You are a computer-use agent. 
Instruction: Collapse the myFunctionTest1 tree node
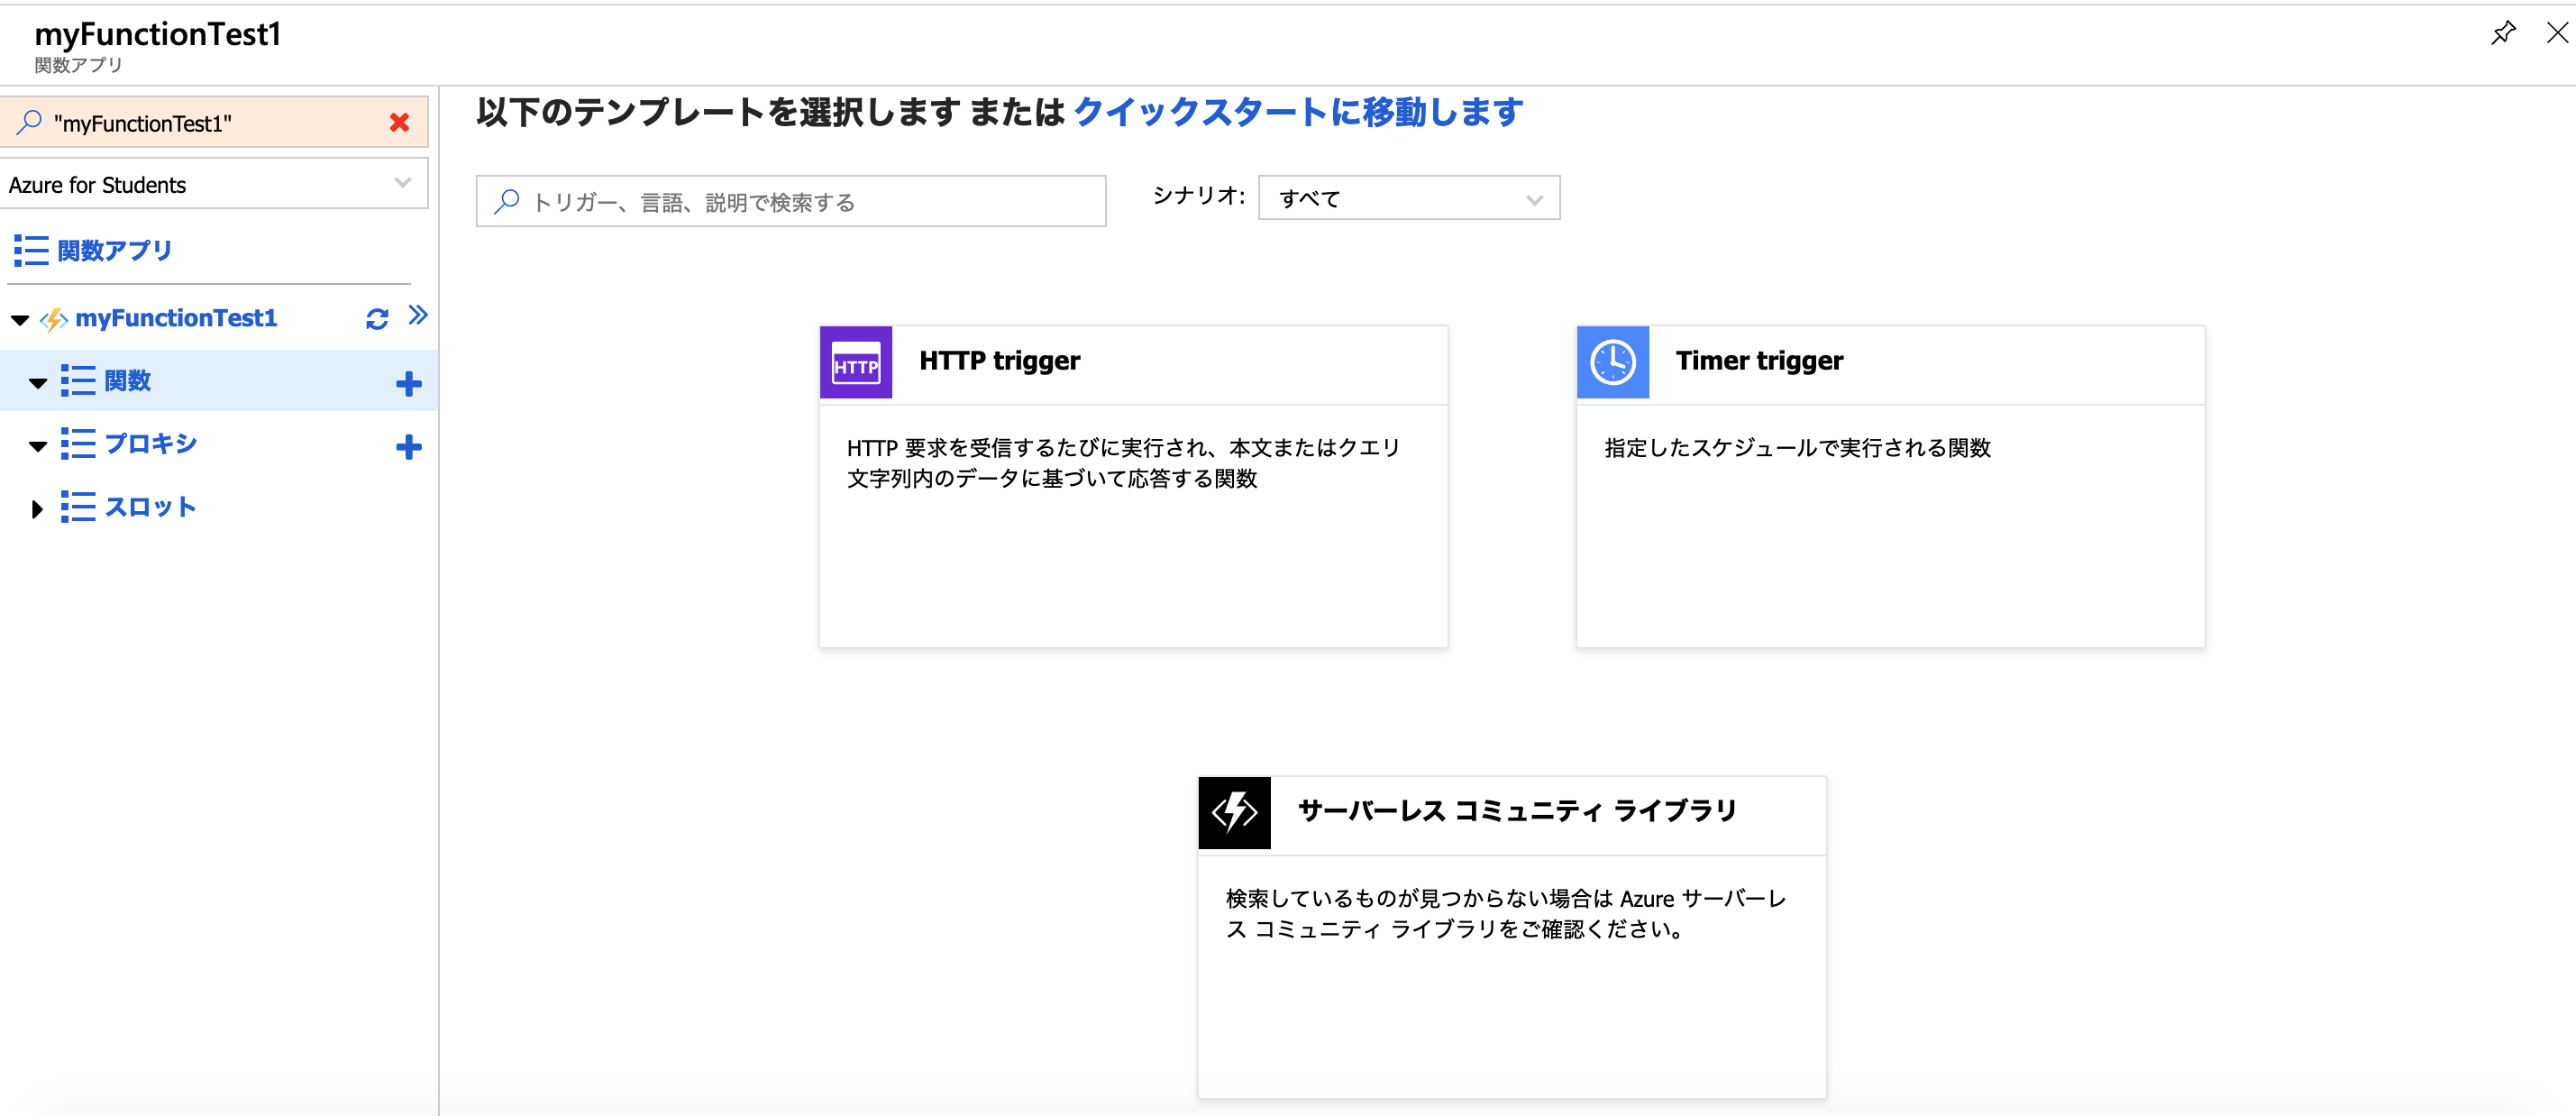[20, 320]
